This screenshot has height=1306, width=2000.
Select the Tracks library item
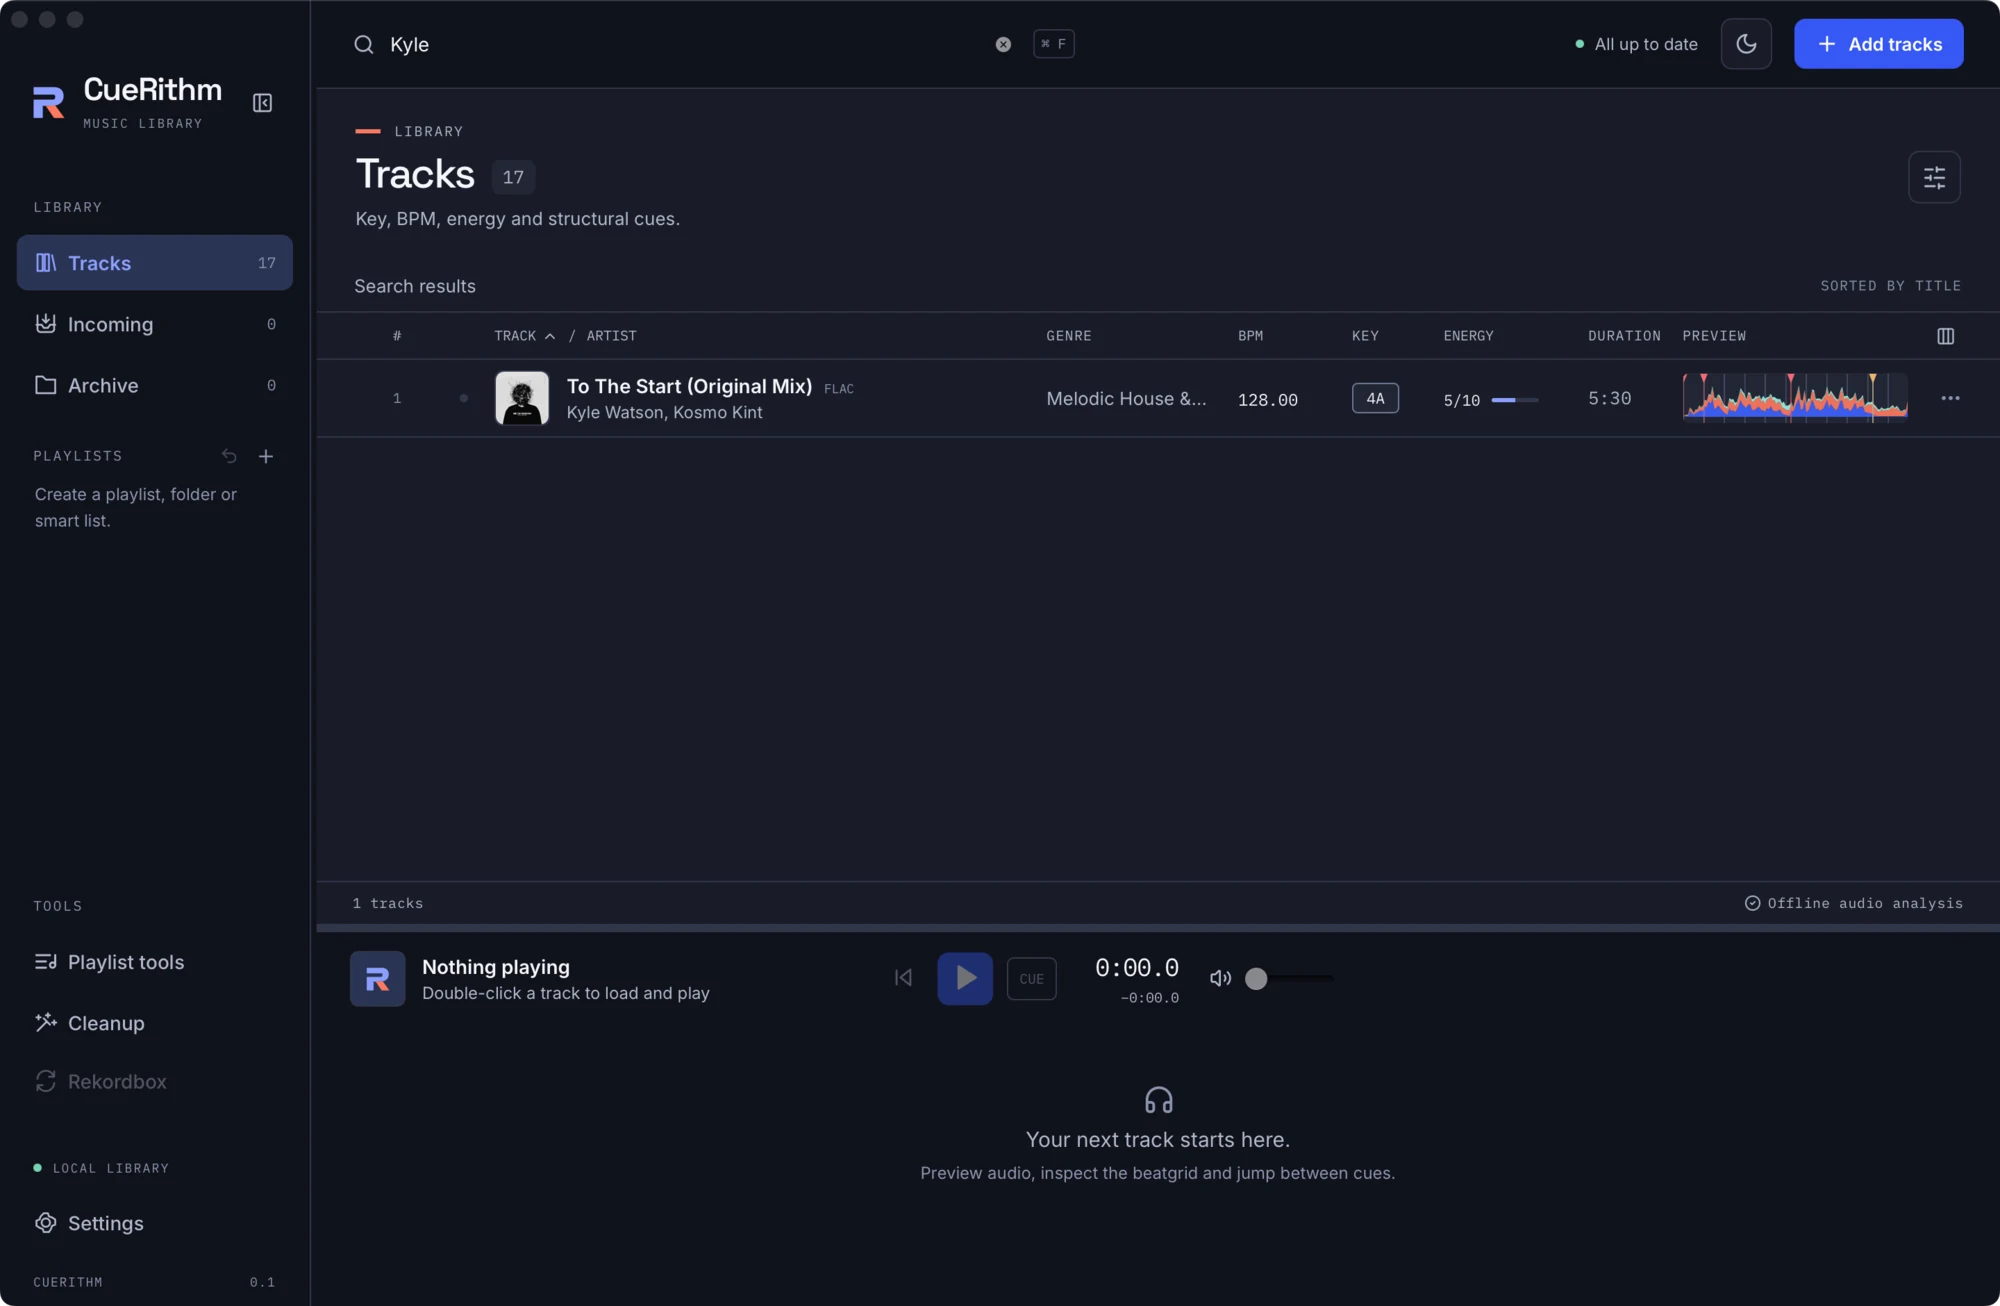[155, 263]
